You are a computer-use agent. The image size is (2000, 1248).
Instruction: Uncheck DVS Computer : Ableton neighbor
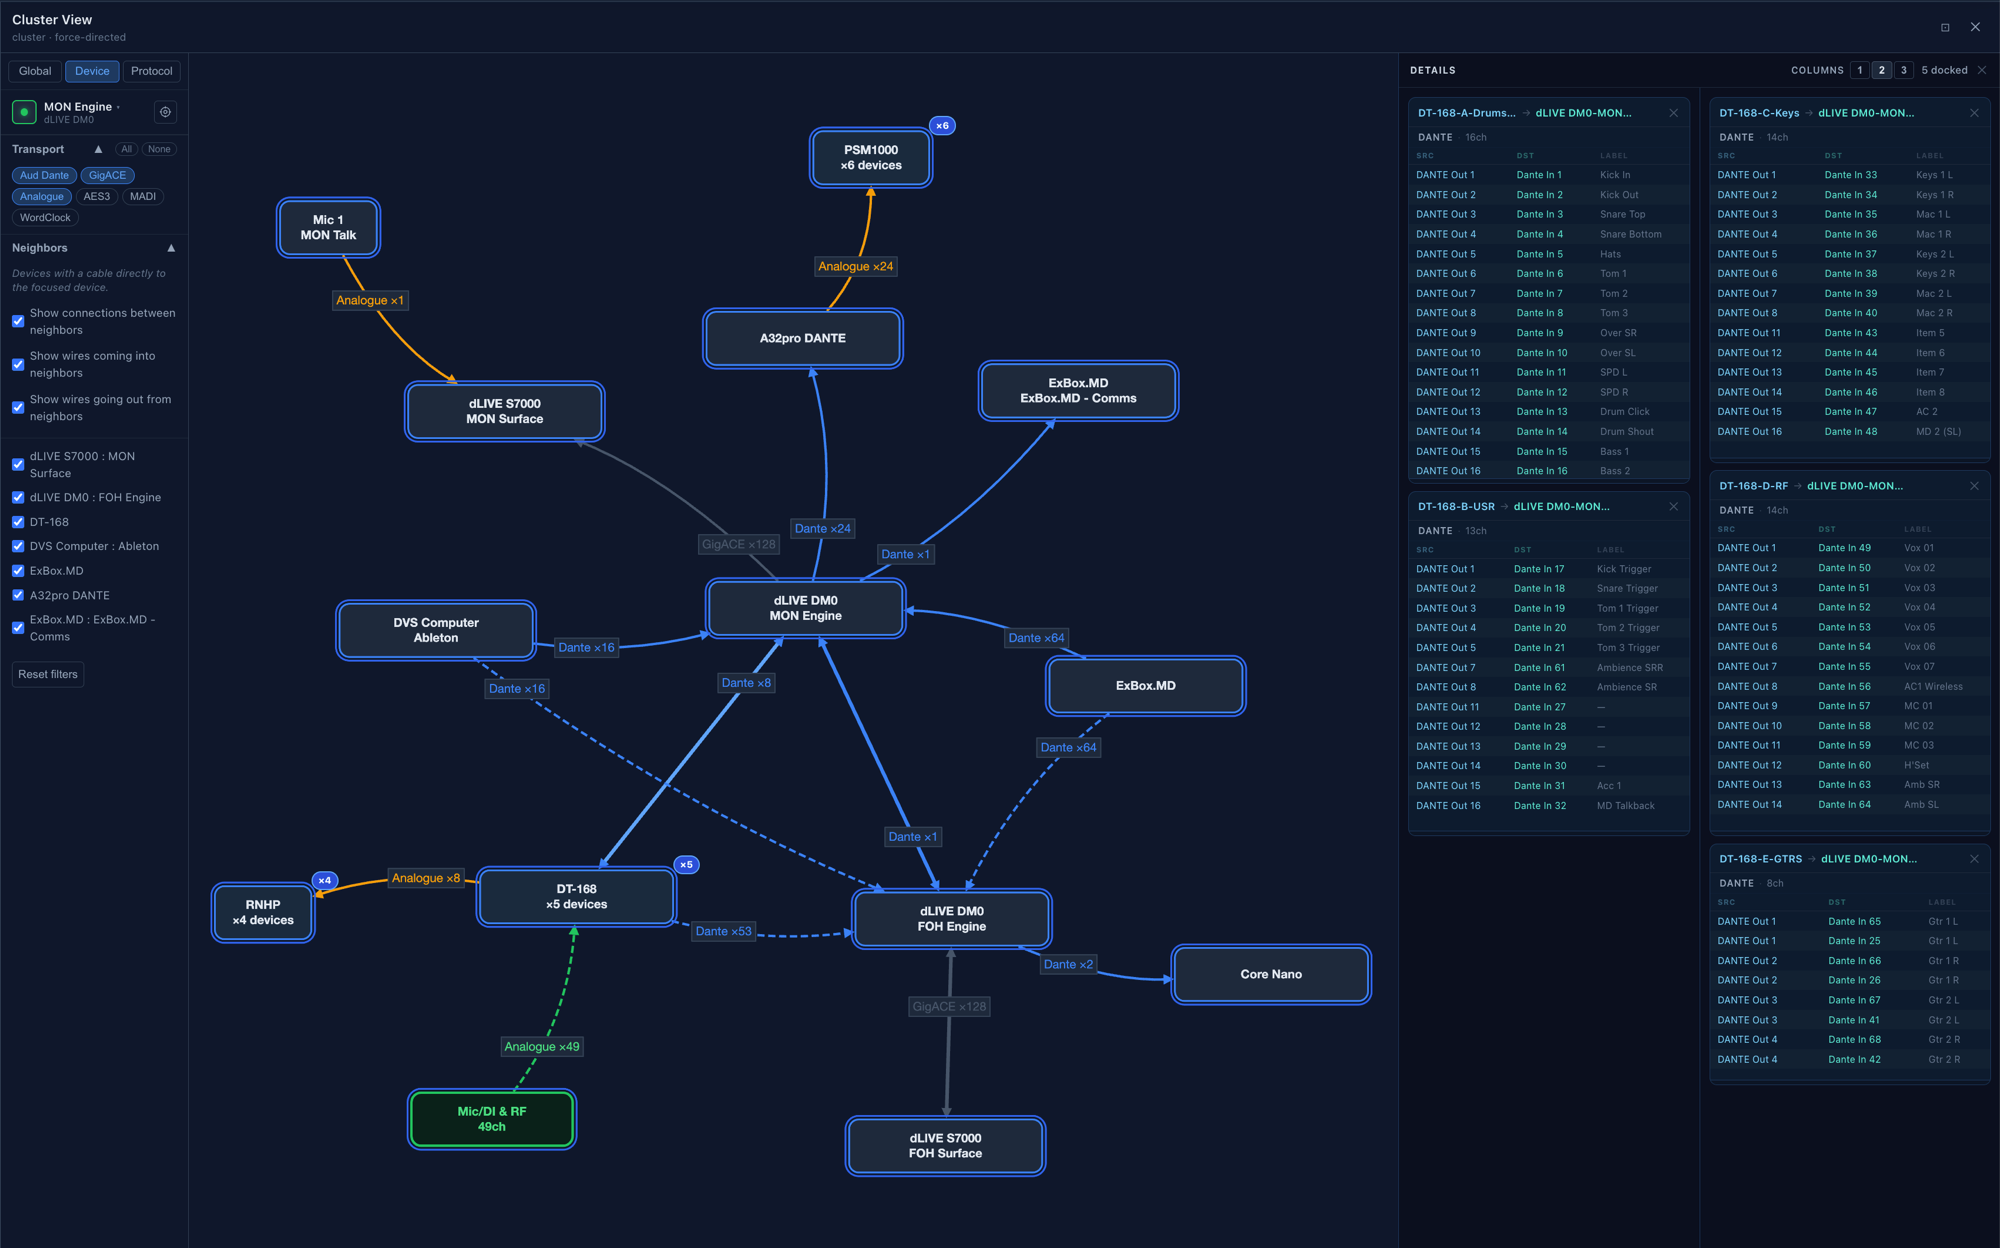[18, 547]
